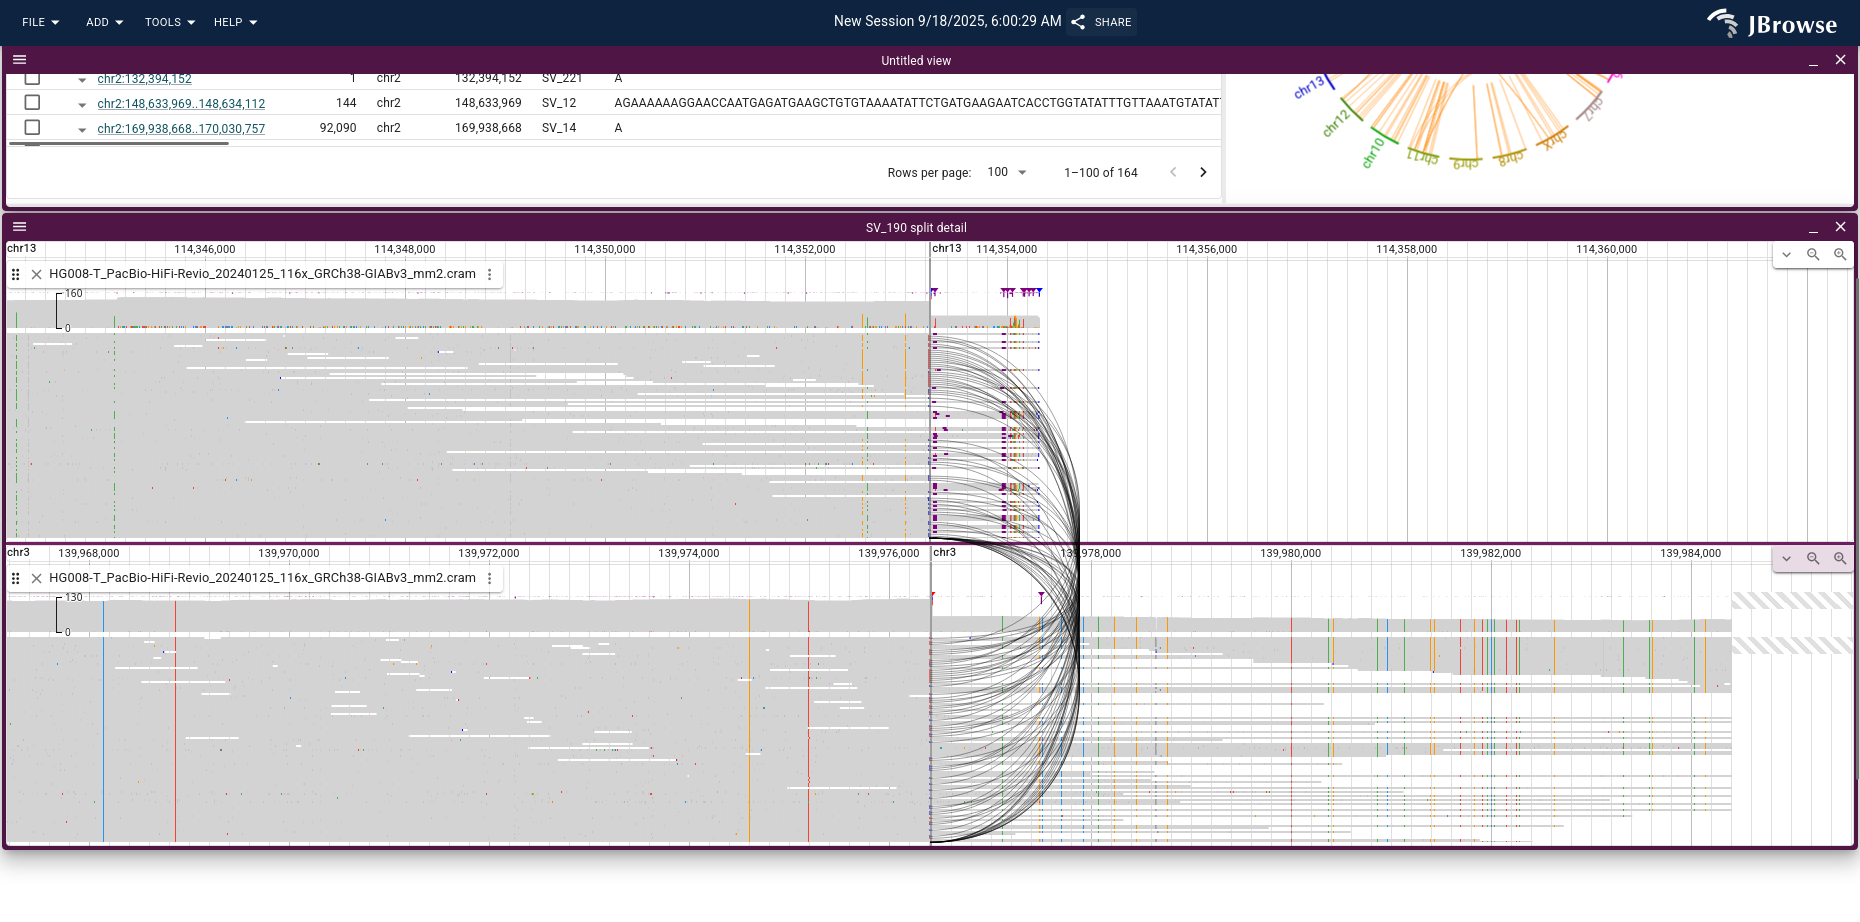
Task: Expand row menu for chr2:148,633,969..148,634,112
Action: click(x=82, y=104)
